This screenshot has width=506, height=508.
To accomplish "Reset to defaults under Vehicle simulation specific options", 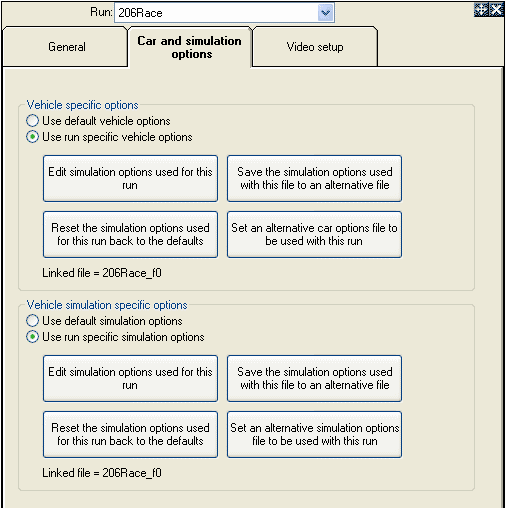I will [x=130, y=434].
